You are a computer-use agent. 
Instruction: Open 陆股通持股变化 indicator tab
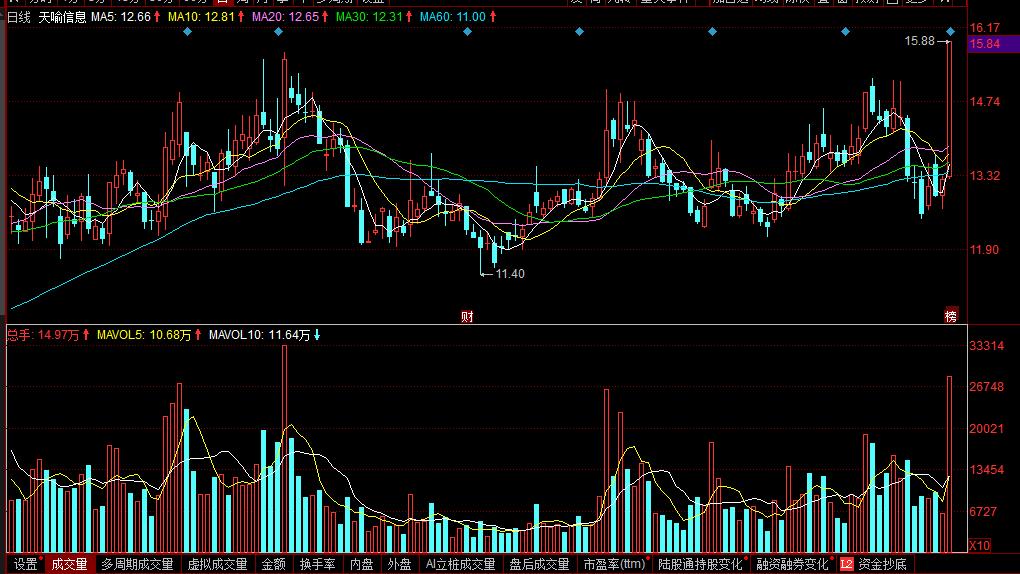(x=701, y=564)
